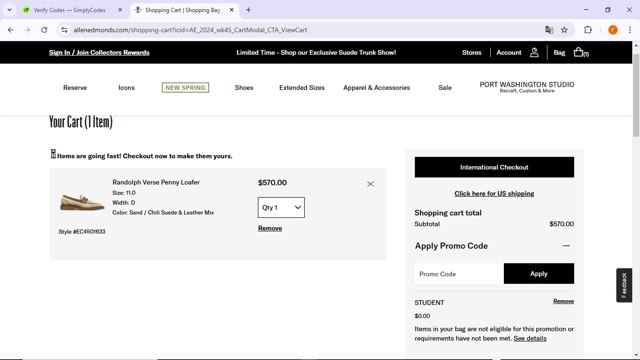Select the Subtotal label text
The width and height of the screenshot is (640, 360).
click(x=427, y=224)
